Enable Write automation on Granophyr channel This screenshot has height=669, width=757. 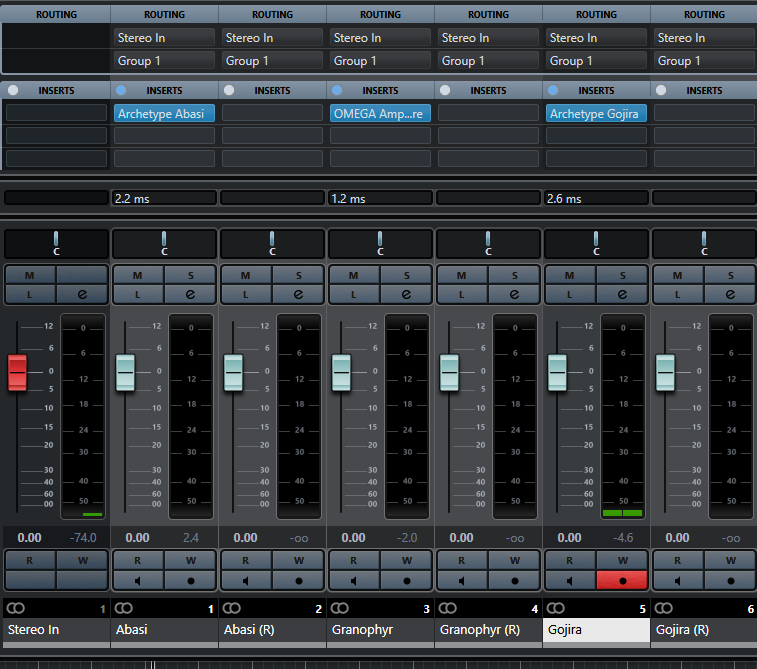(406, 560)
